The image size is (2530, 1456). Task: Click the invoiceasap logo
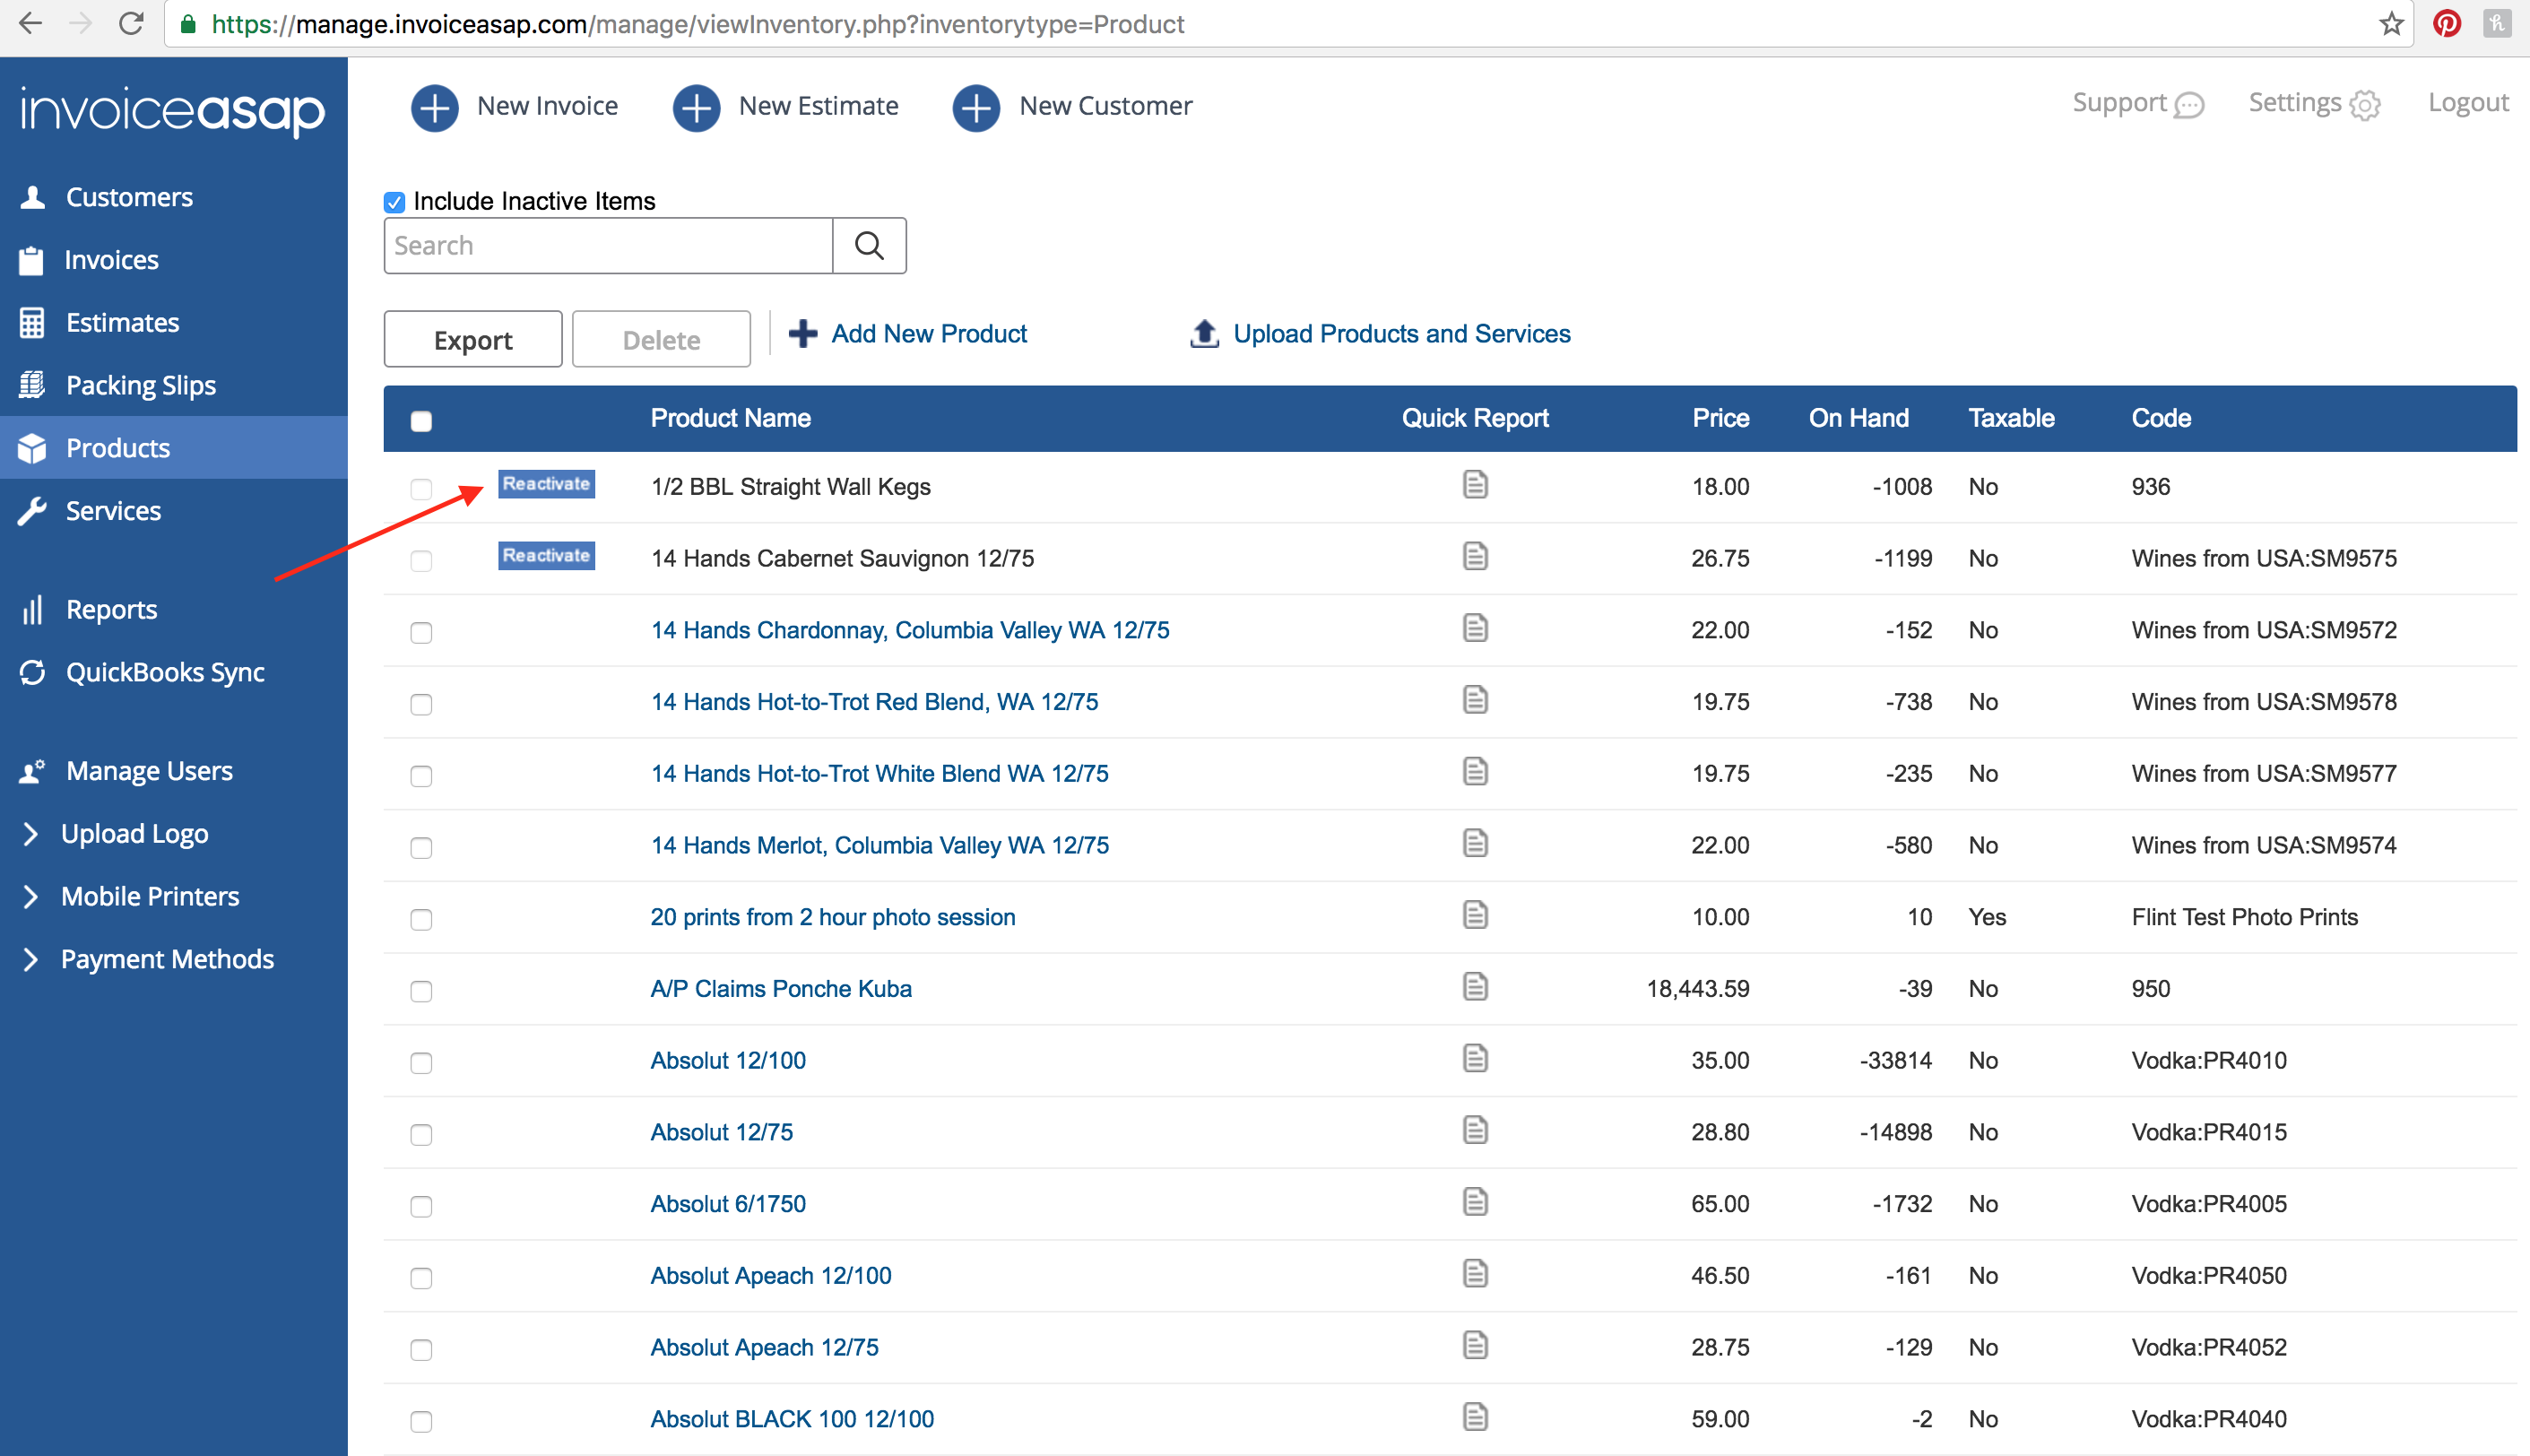(x=173, y=110)
